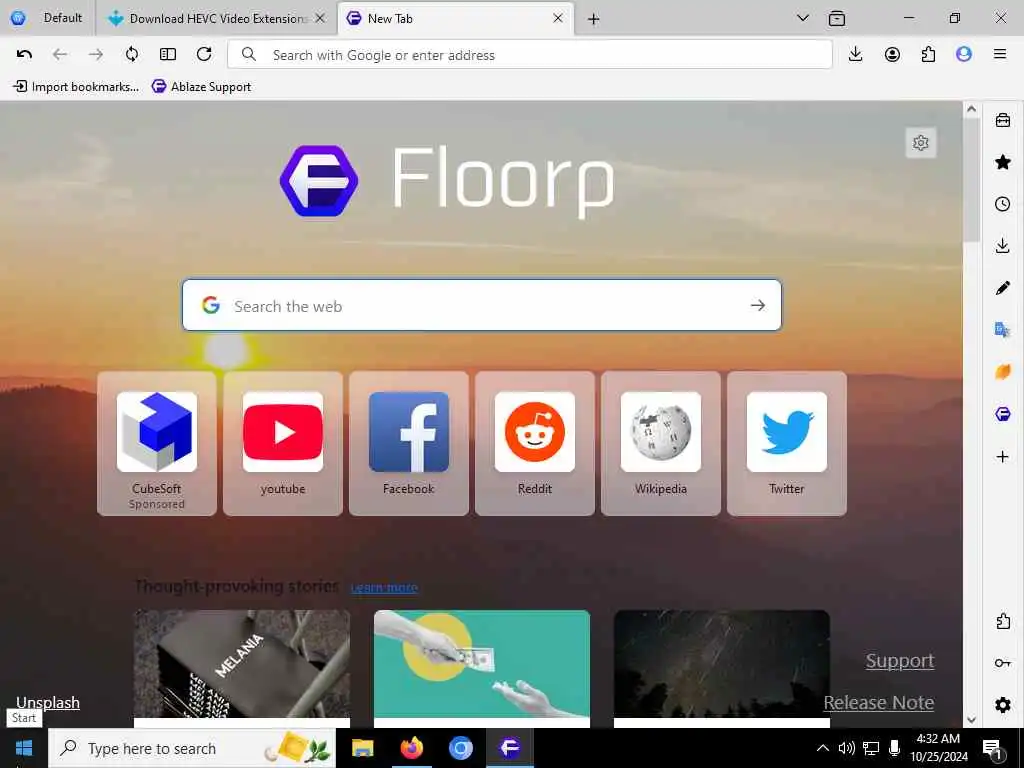This screenshot has height=768, width=1024.
Task: Open the account icon in toolbar
Action: pos(892,55)
